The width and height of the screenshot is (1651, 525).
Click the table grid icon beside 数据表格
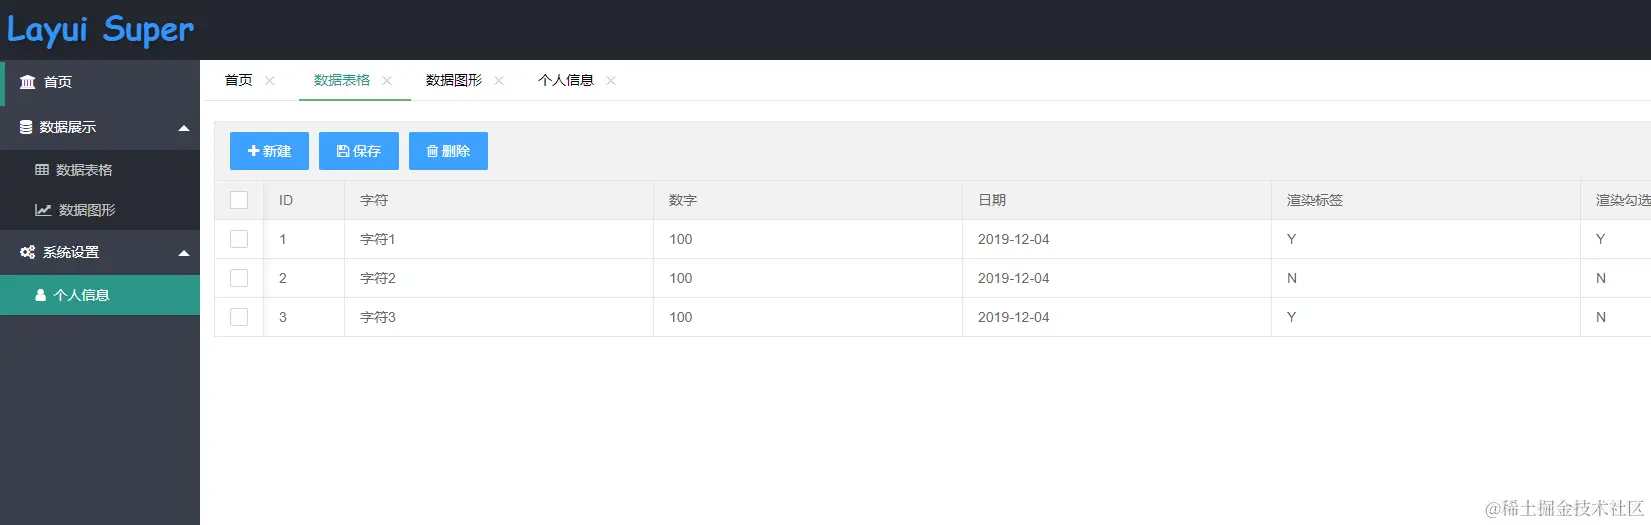pyautogui.click(x=42, y=170)
